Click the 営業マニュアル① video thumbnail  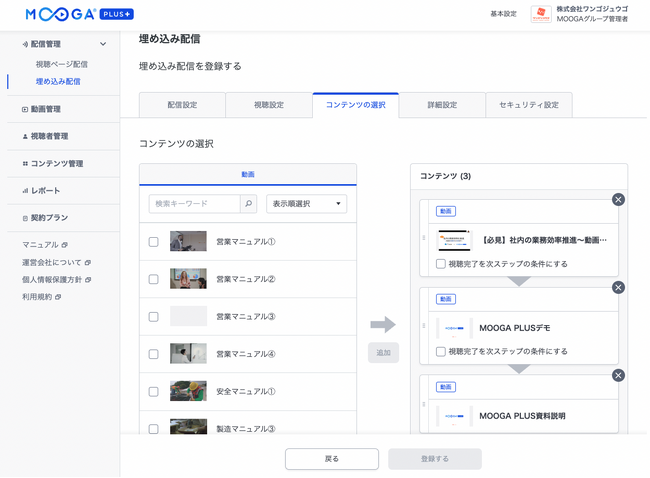tap(188, 241)
